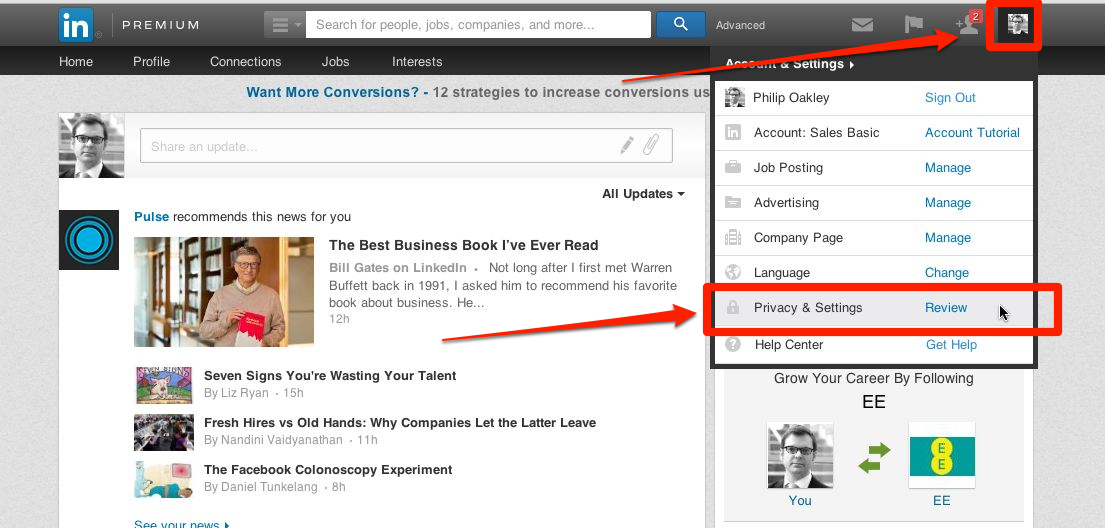Screen dimensions: 1105x528
Task: Click the search people and jobs field
Action: [479, 25]
